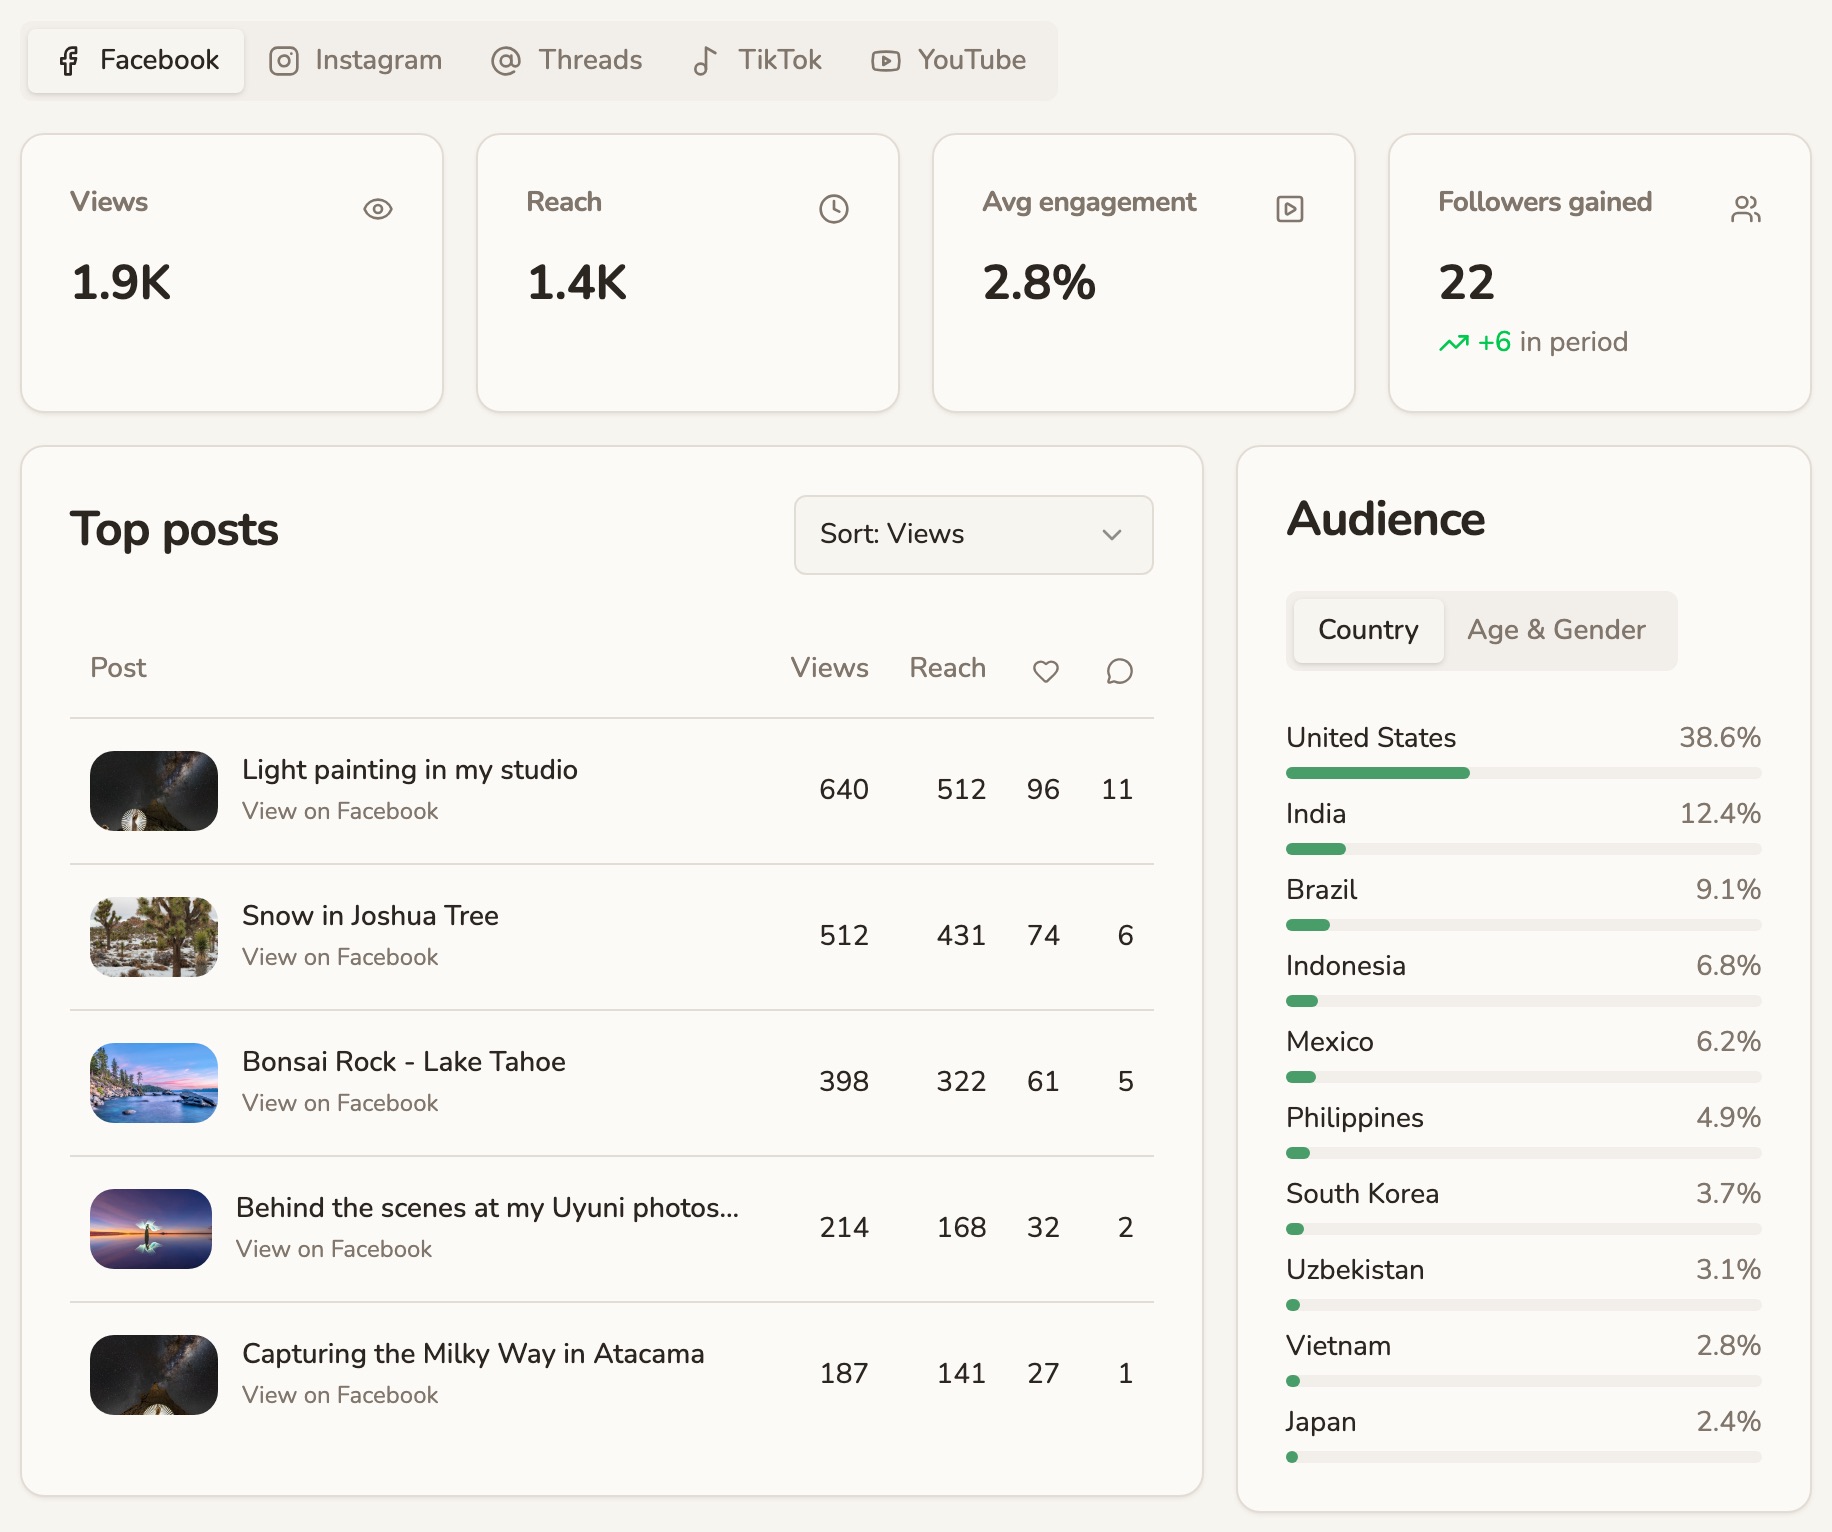
Task: Click the green trending-up arrow icon
Action: coord(1454,343)
